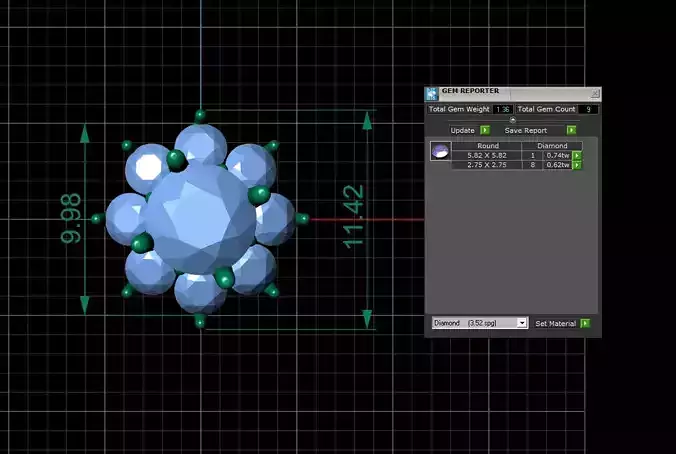Close the Gem Reporter window
Image resolution: width=676 pixels, height=454 pixels.
pos(595,94)
